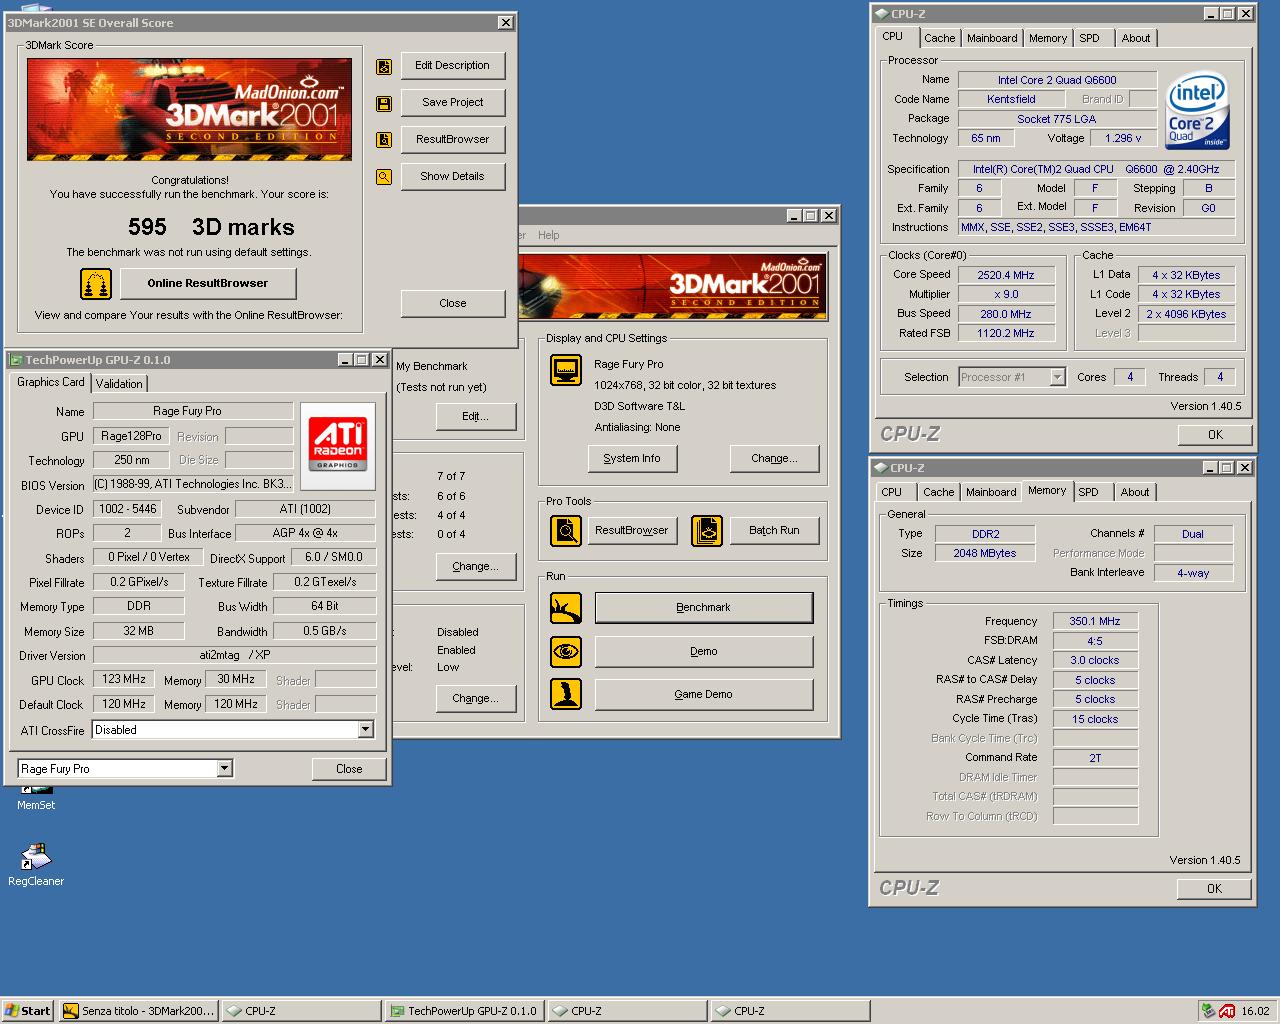Screen dimensions: 1280x1024
Task: Click the ResultBrowser document icon
Action: 384,140
